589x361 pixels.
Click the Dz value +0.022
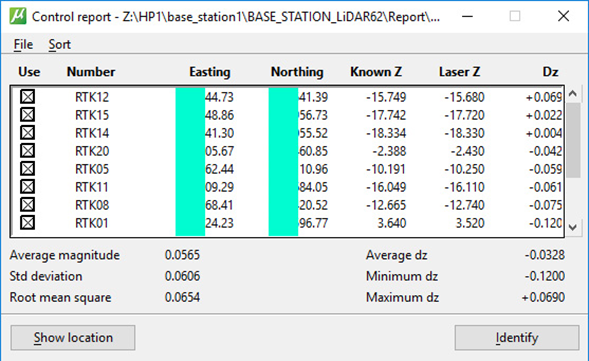click(x=544, y=115)
